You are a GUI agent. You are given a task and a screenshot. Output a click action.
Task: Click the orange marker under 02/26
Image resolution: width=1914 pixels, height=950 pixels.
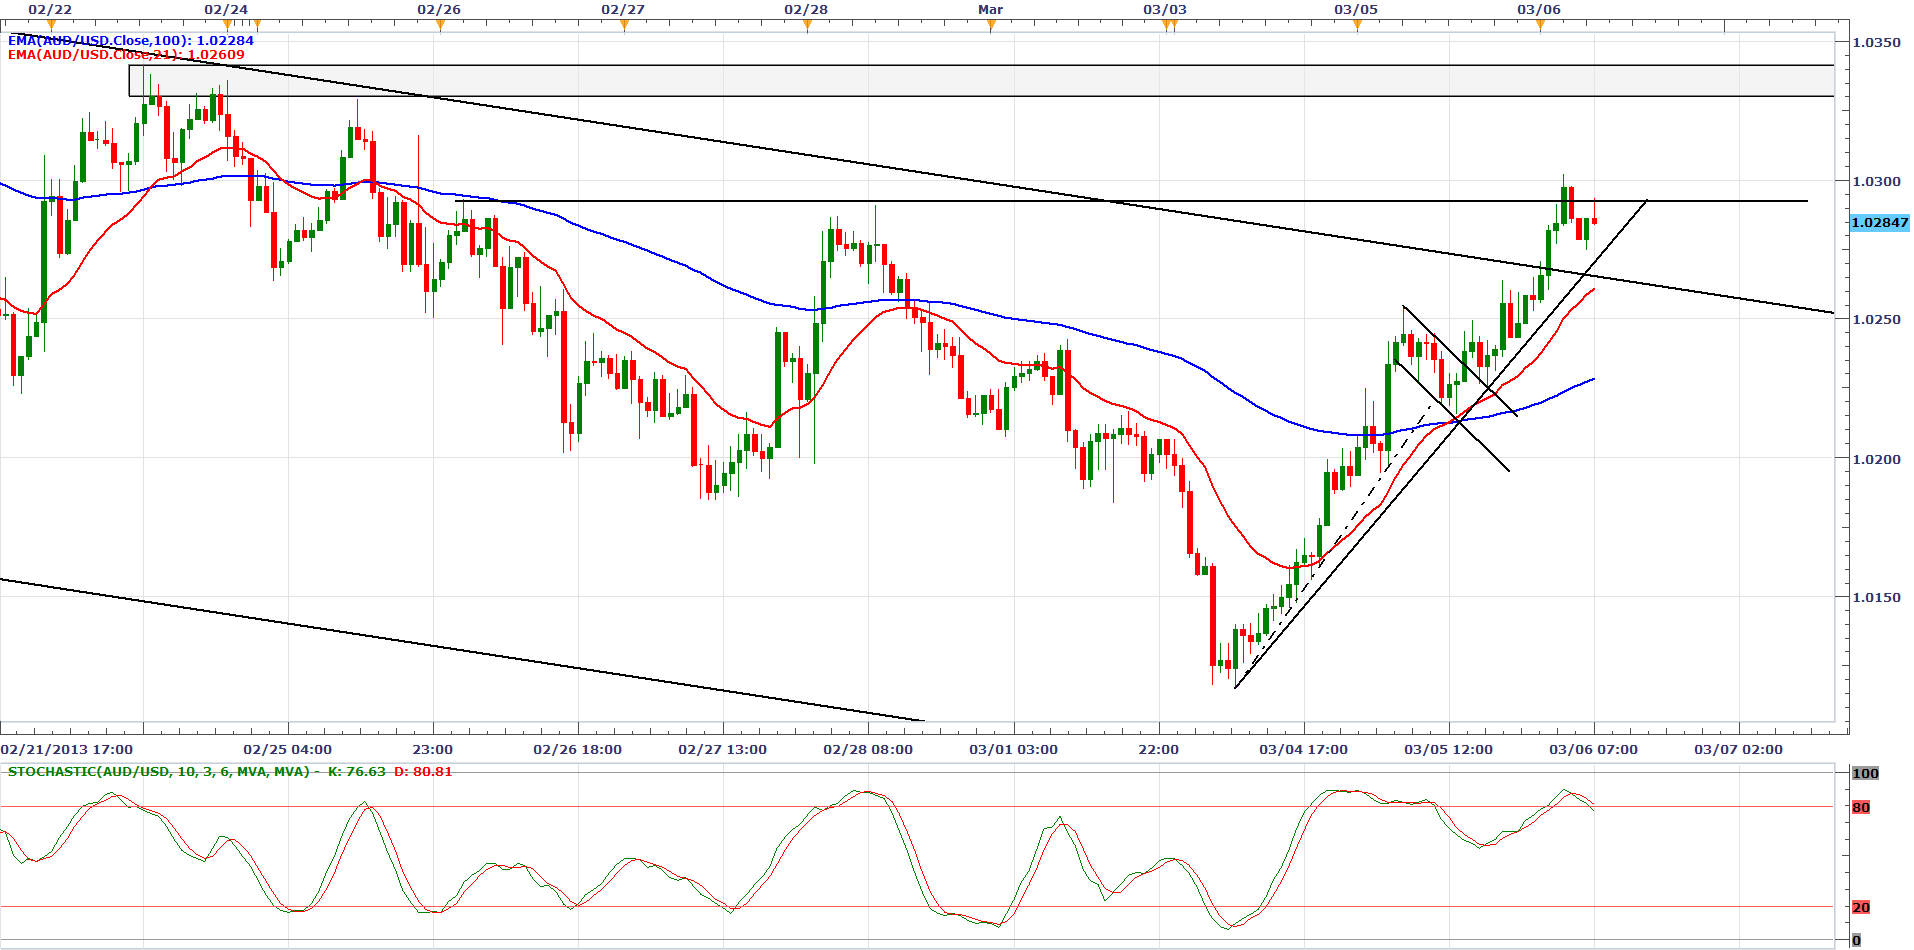pos(440,26)
